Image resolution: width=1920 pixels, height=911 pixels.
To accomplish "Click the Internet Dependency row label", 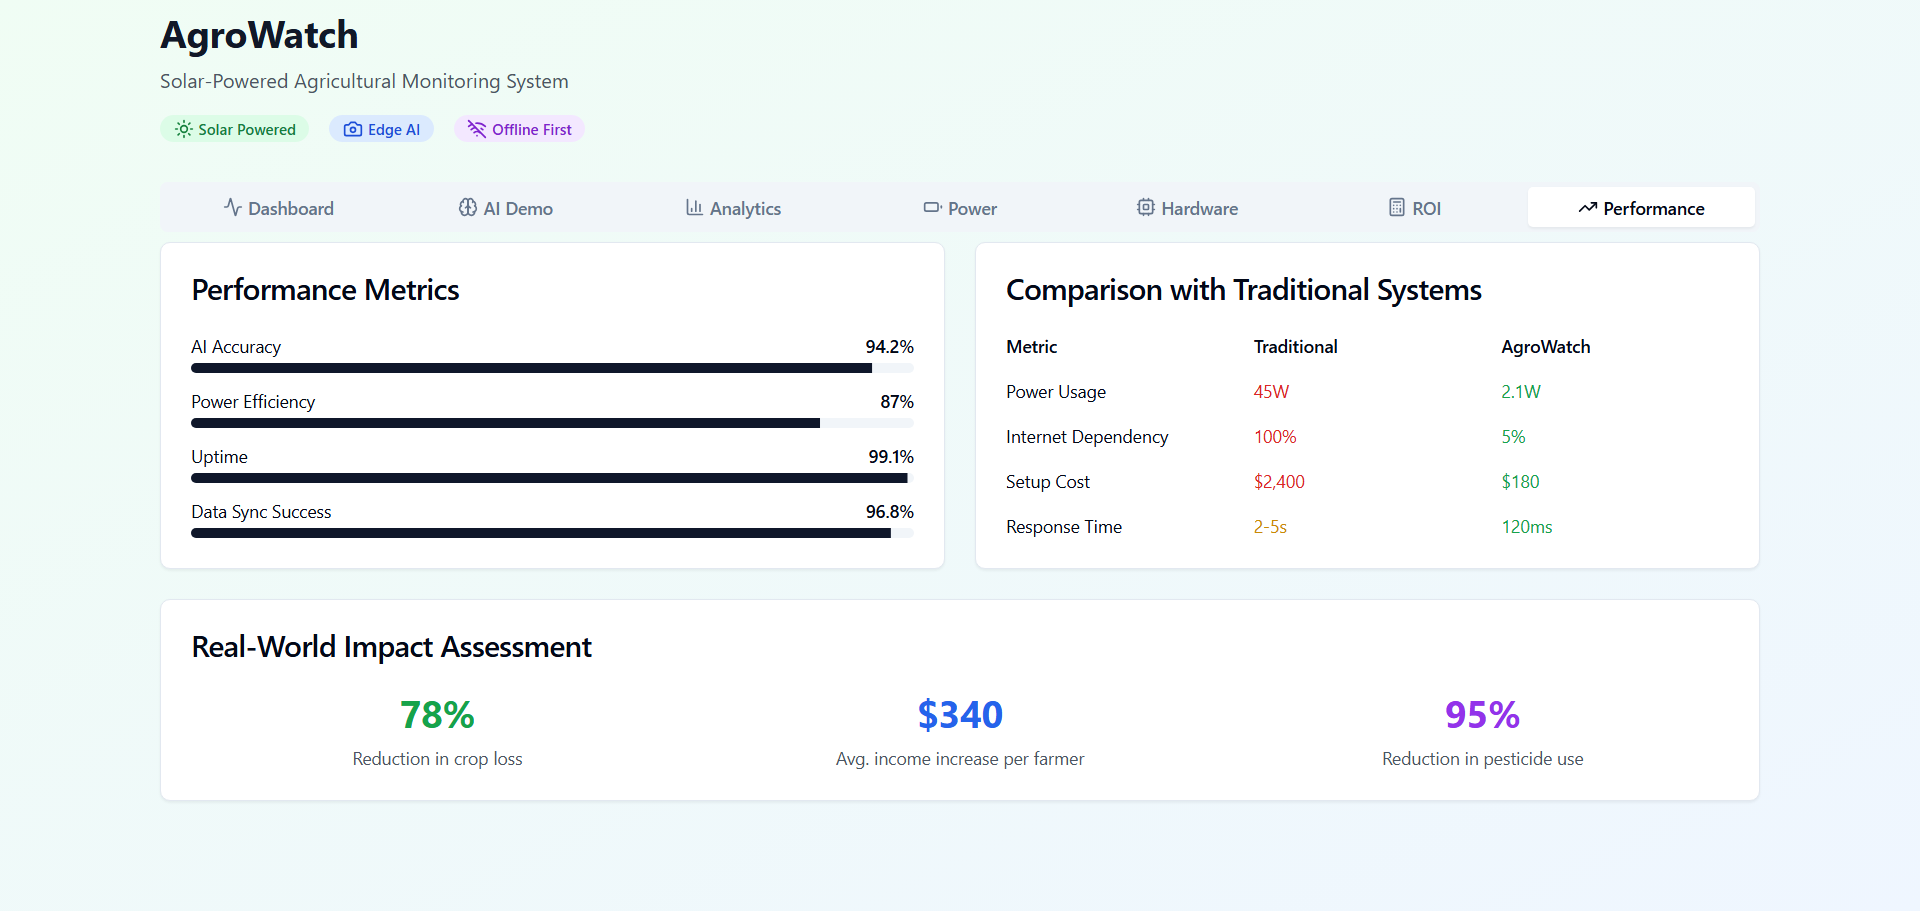I will (1087, 437).
